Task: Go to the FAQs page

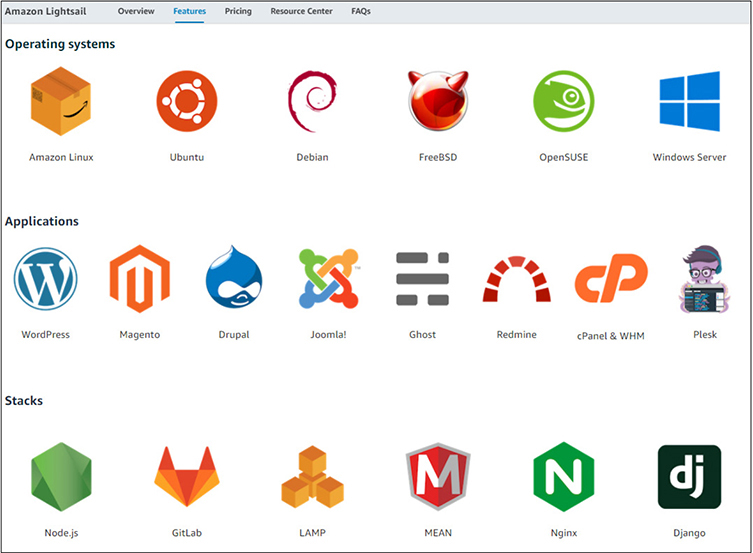Action: pyautogui.click(x=361, y=11)
